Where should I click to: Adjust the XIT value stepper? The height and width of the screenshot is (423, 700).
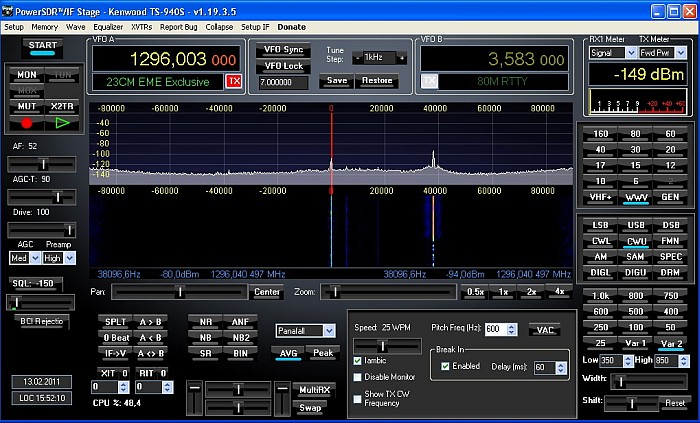click(x=124, y=387)
